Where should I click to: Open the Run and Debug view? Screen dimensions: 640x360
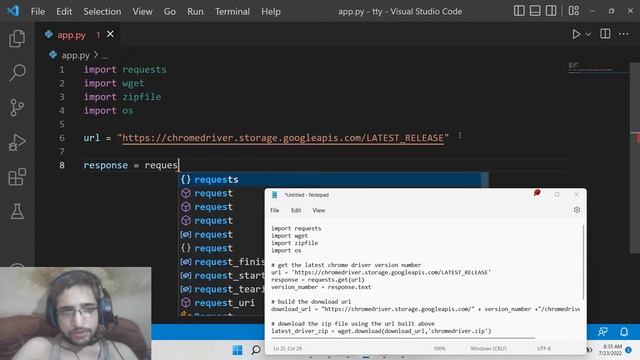tap(17, 142)
